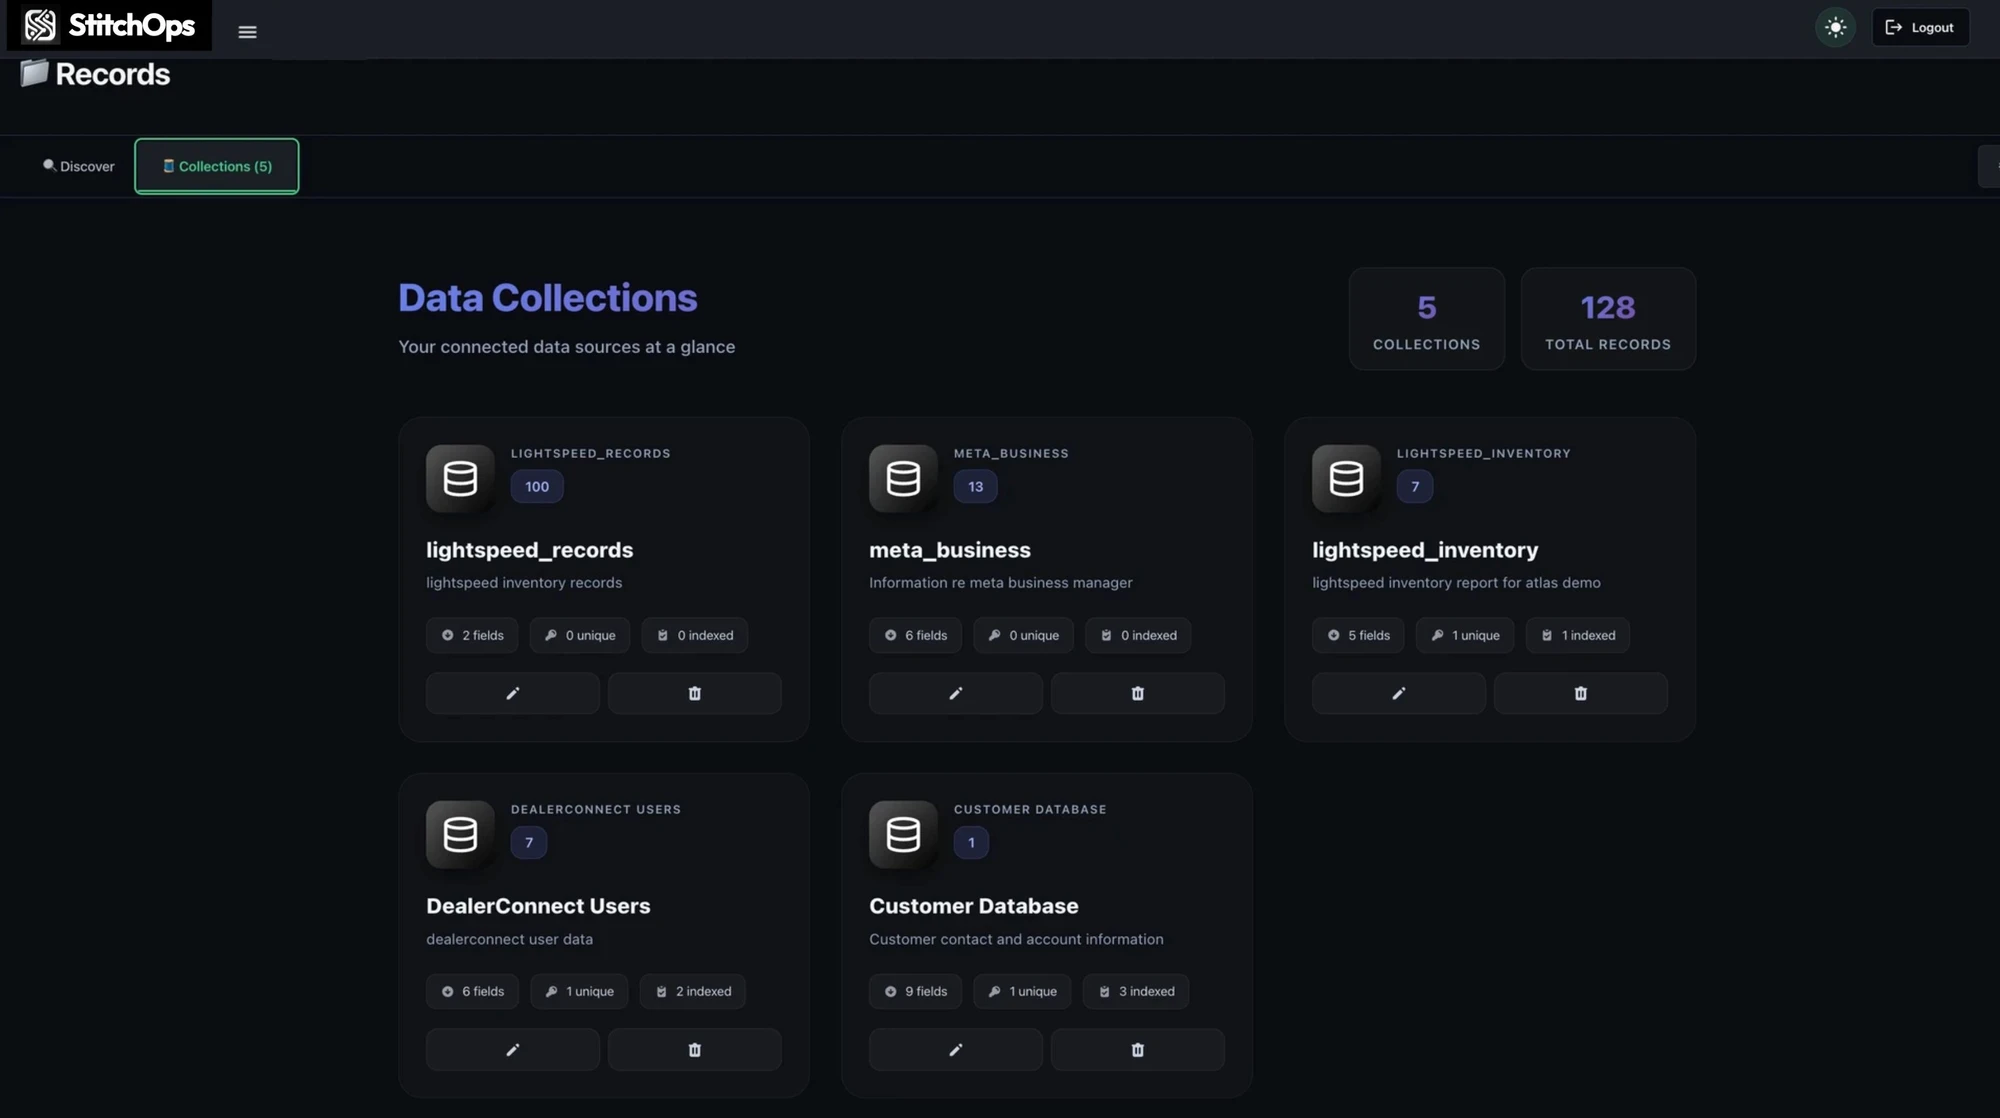Click 'dealerconnect user data' description

[509, 940]
